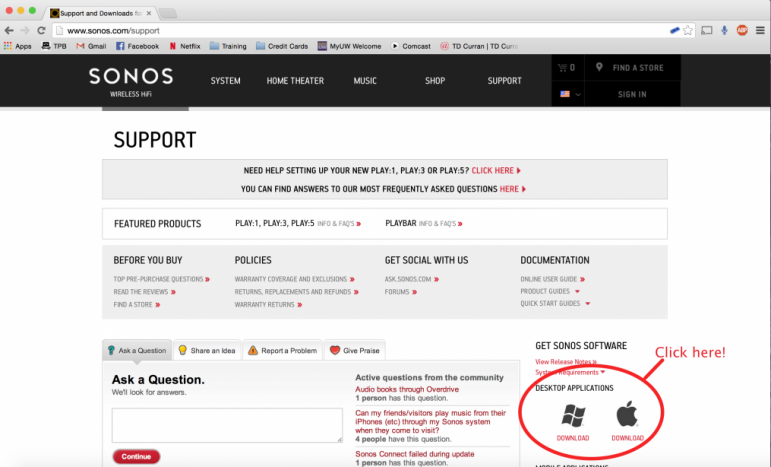Open the Training bookmarks folder

228,46
